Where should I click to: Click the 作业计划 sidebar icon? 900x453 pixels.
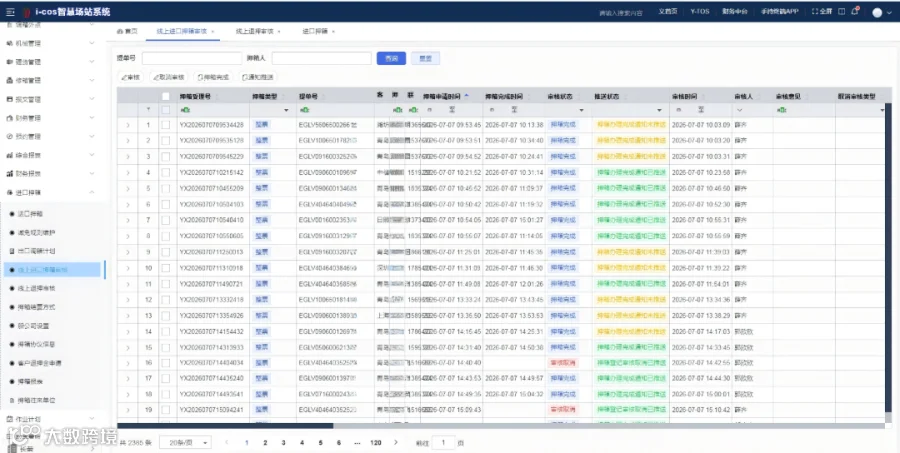coord(9,419)
